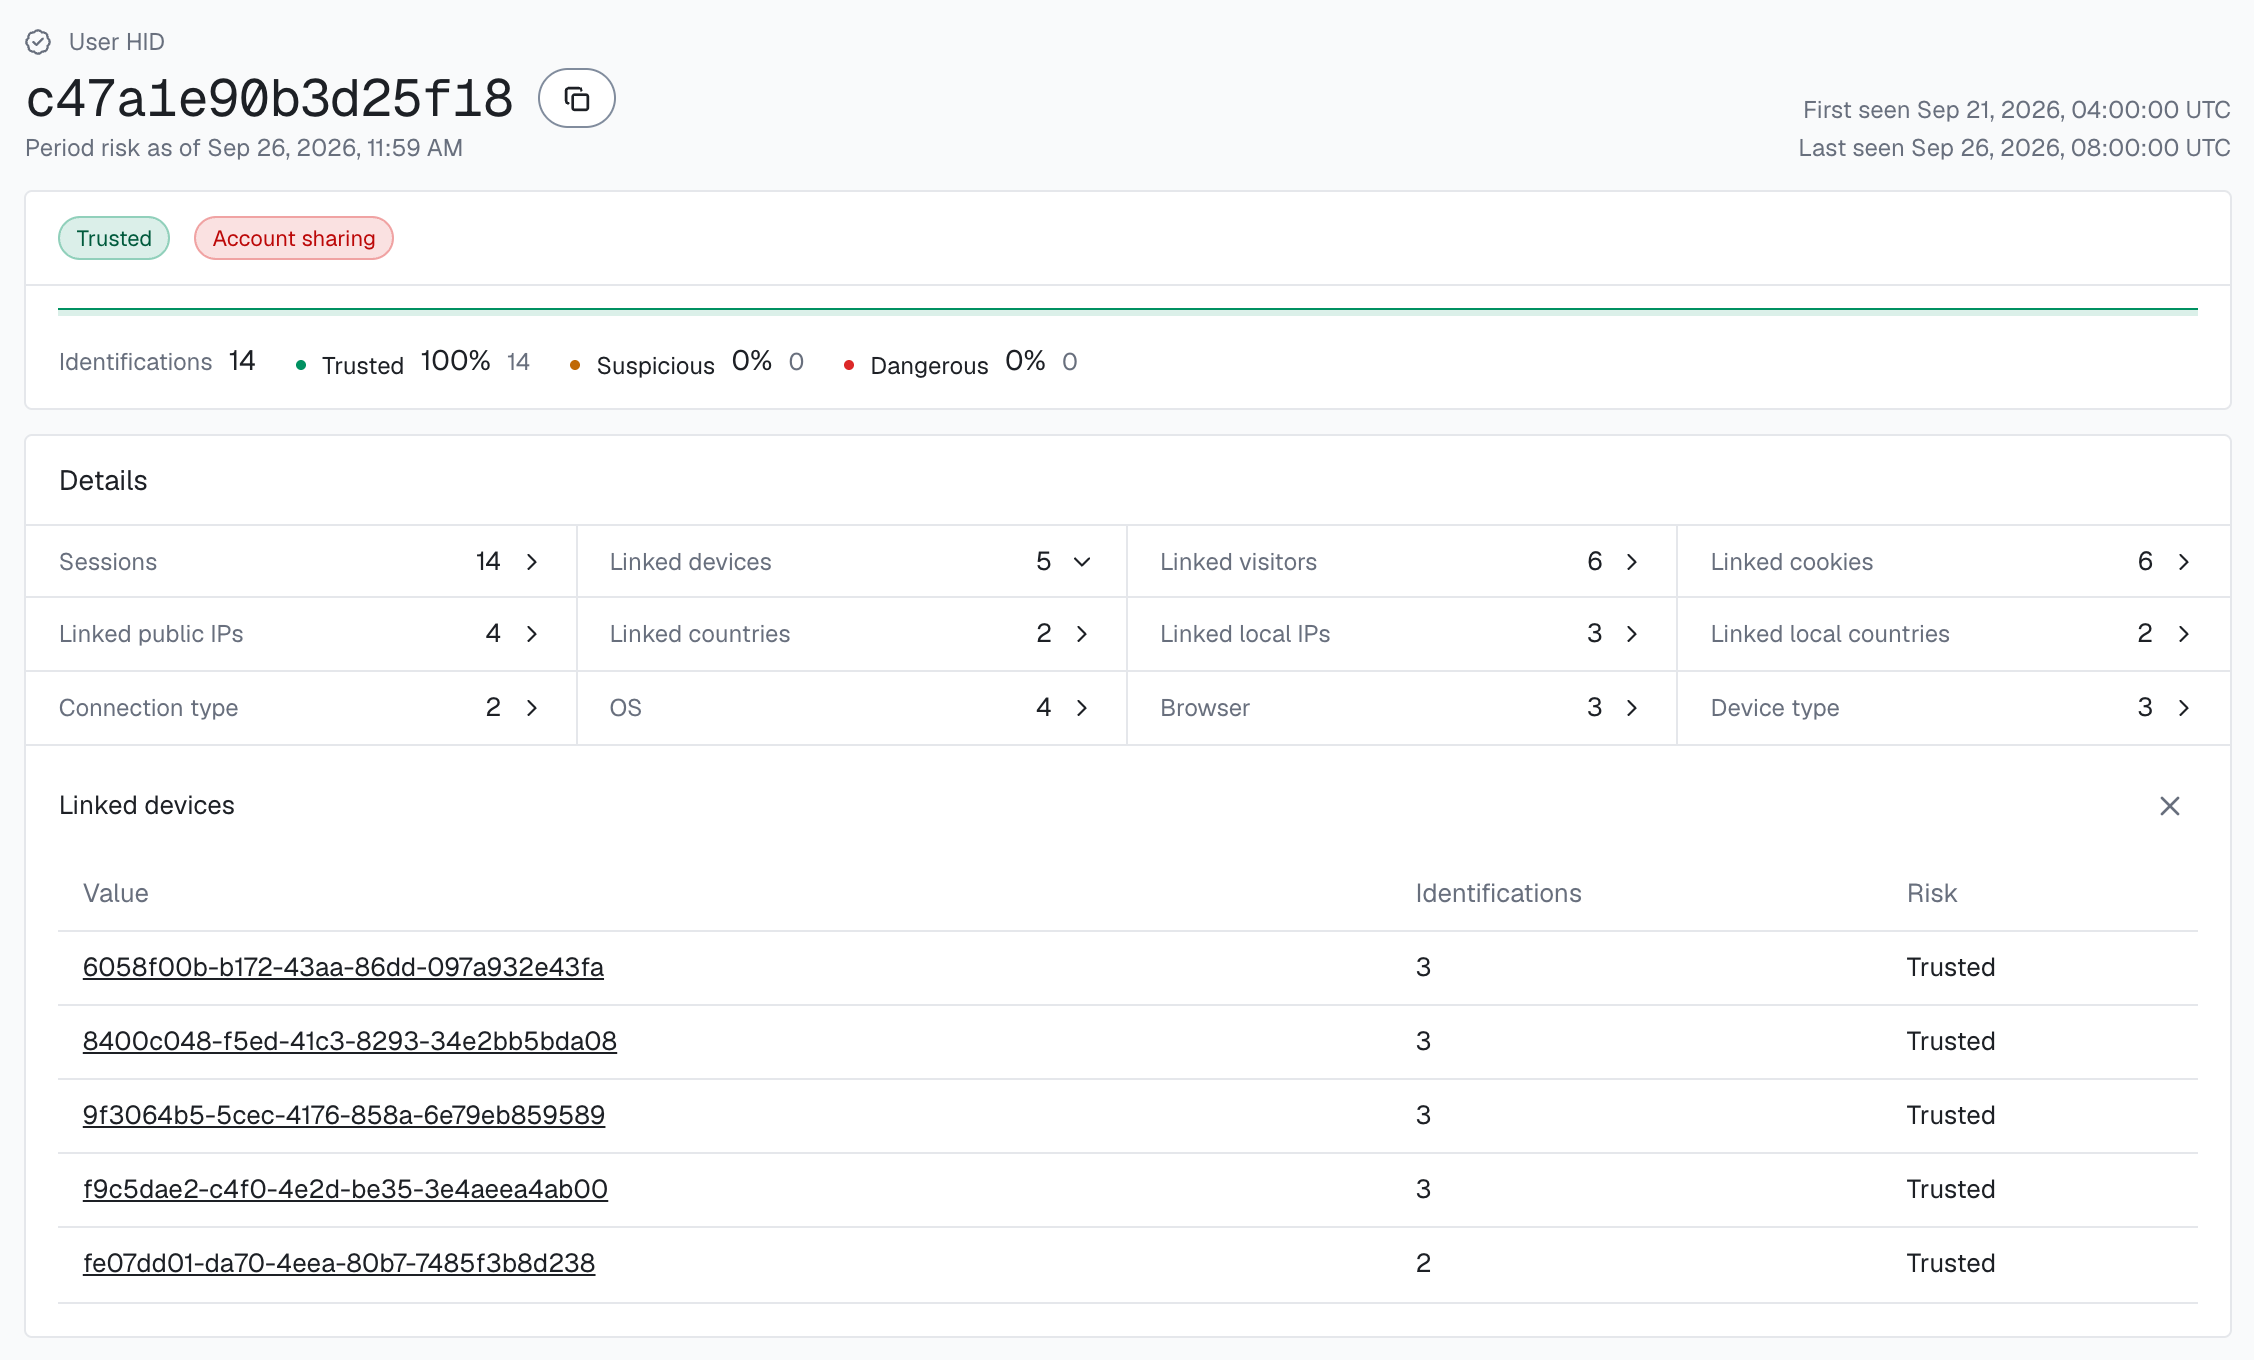Screen dimensions: 2254x1360
Task: Click the Linked devices detail label in grid
Action: 690,562
